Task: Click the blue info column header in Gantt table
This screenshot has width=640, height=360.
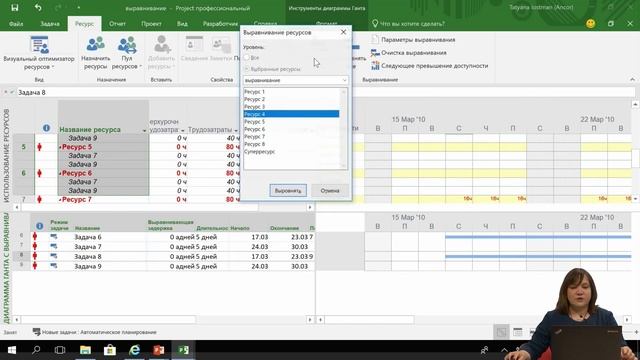Action: pos(39,226)
